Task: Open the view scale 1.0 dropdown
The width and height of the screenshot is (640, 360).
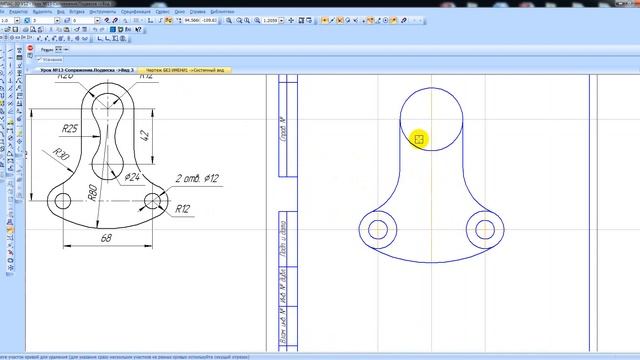Action: tap(17, 20)
